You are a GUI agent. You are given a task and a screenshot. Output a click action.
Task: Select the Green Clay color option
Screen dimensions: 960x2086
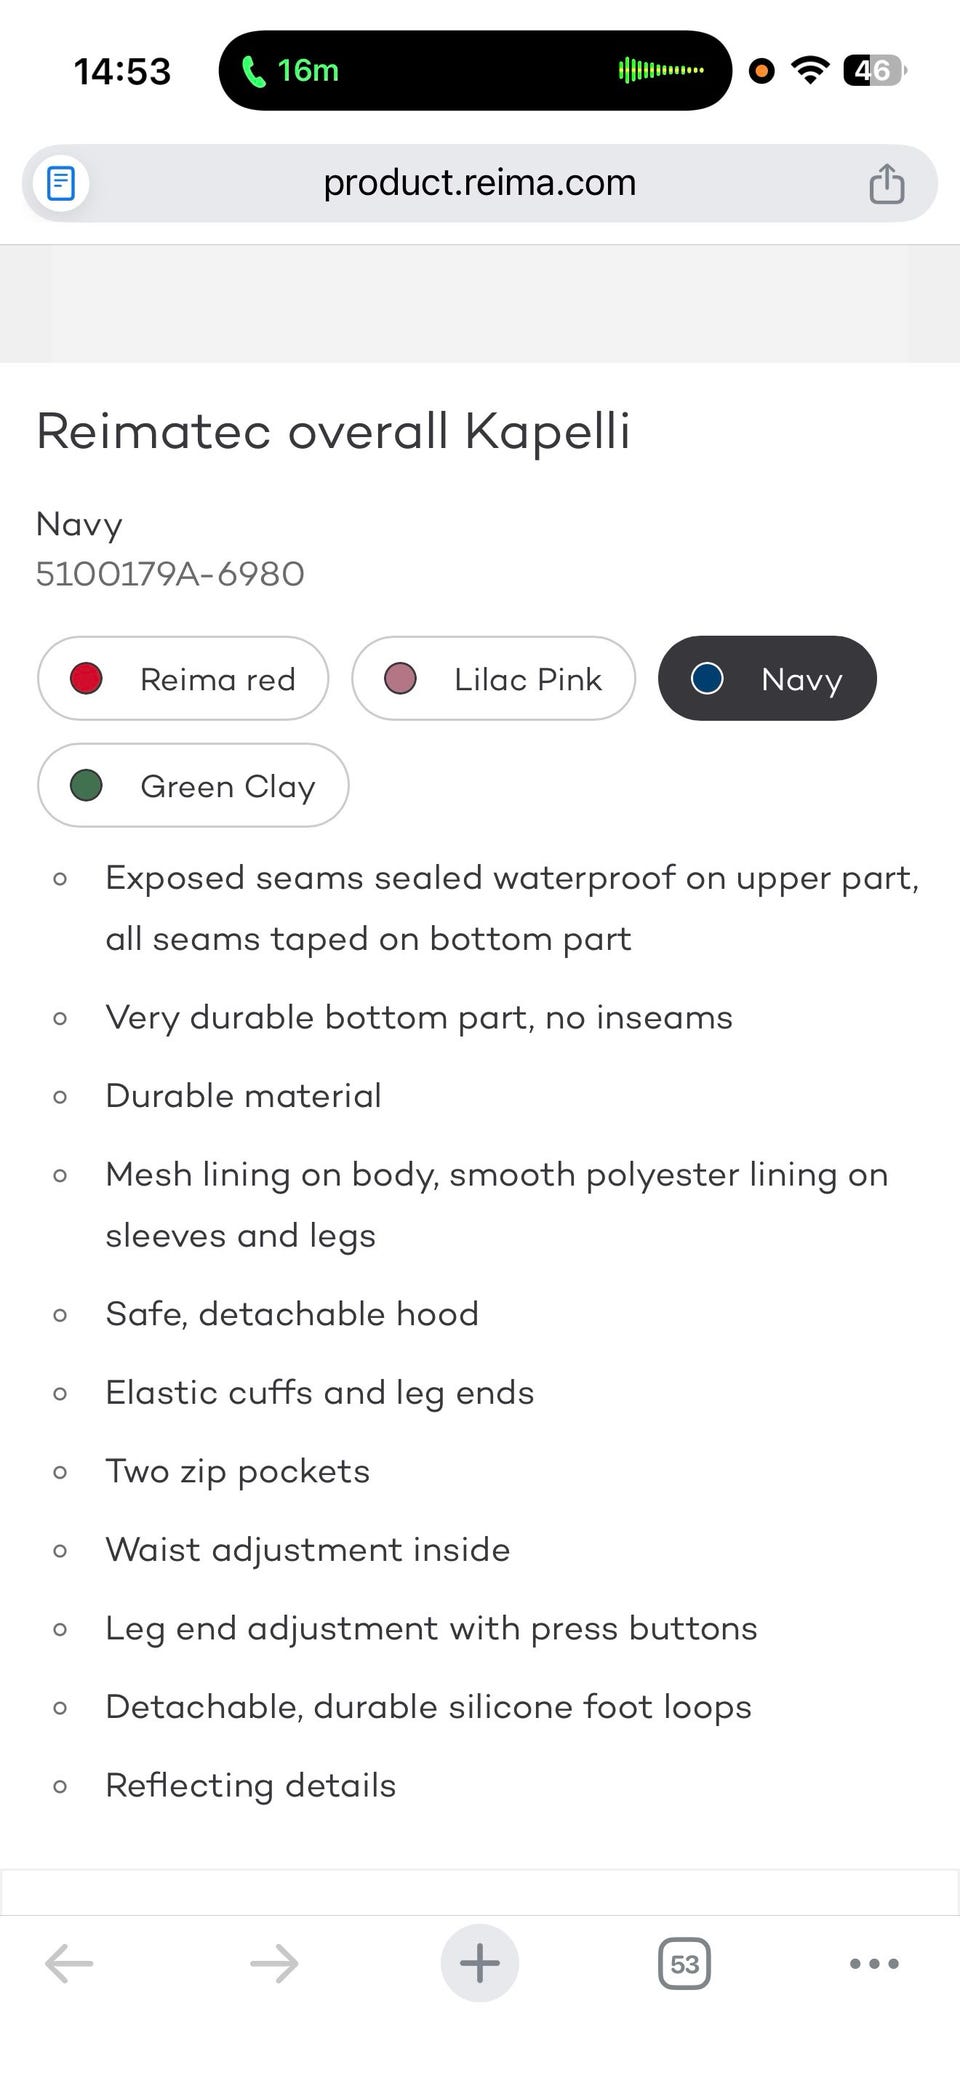pos(193,786)
